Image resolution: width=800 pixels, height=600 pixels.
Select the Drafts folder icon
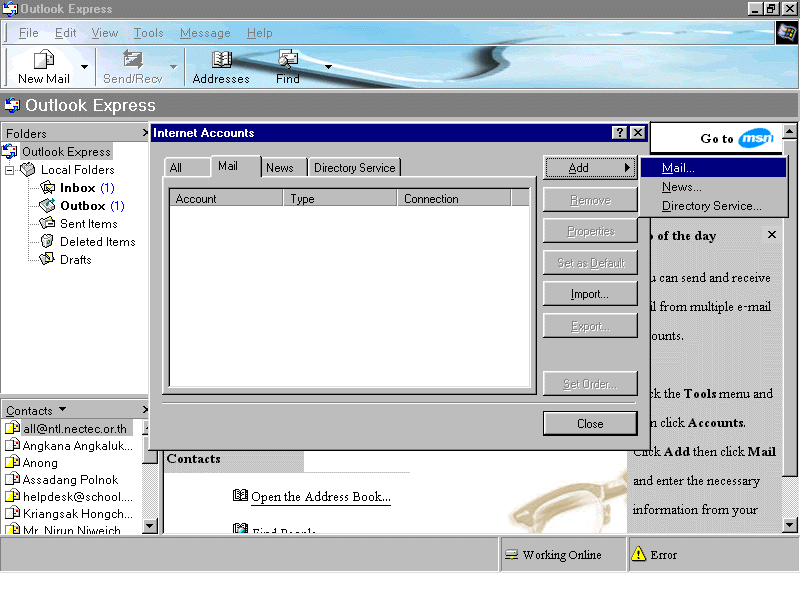47,259
